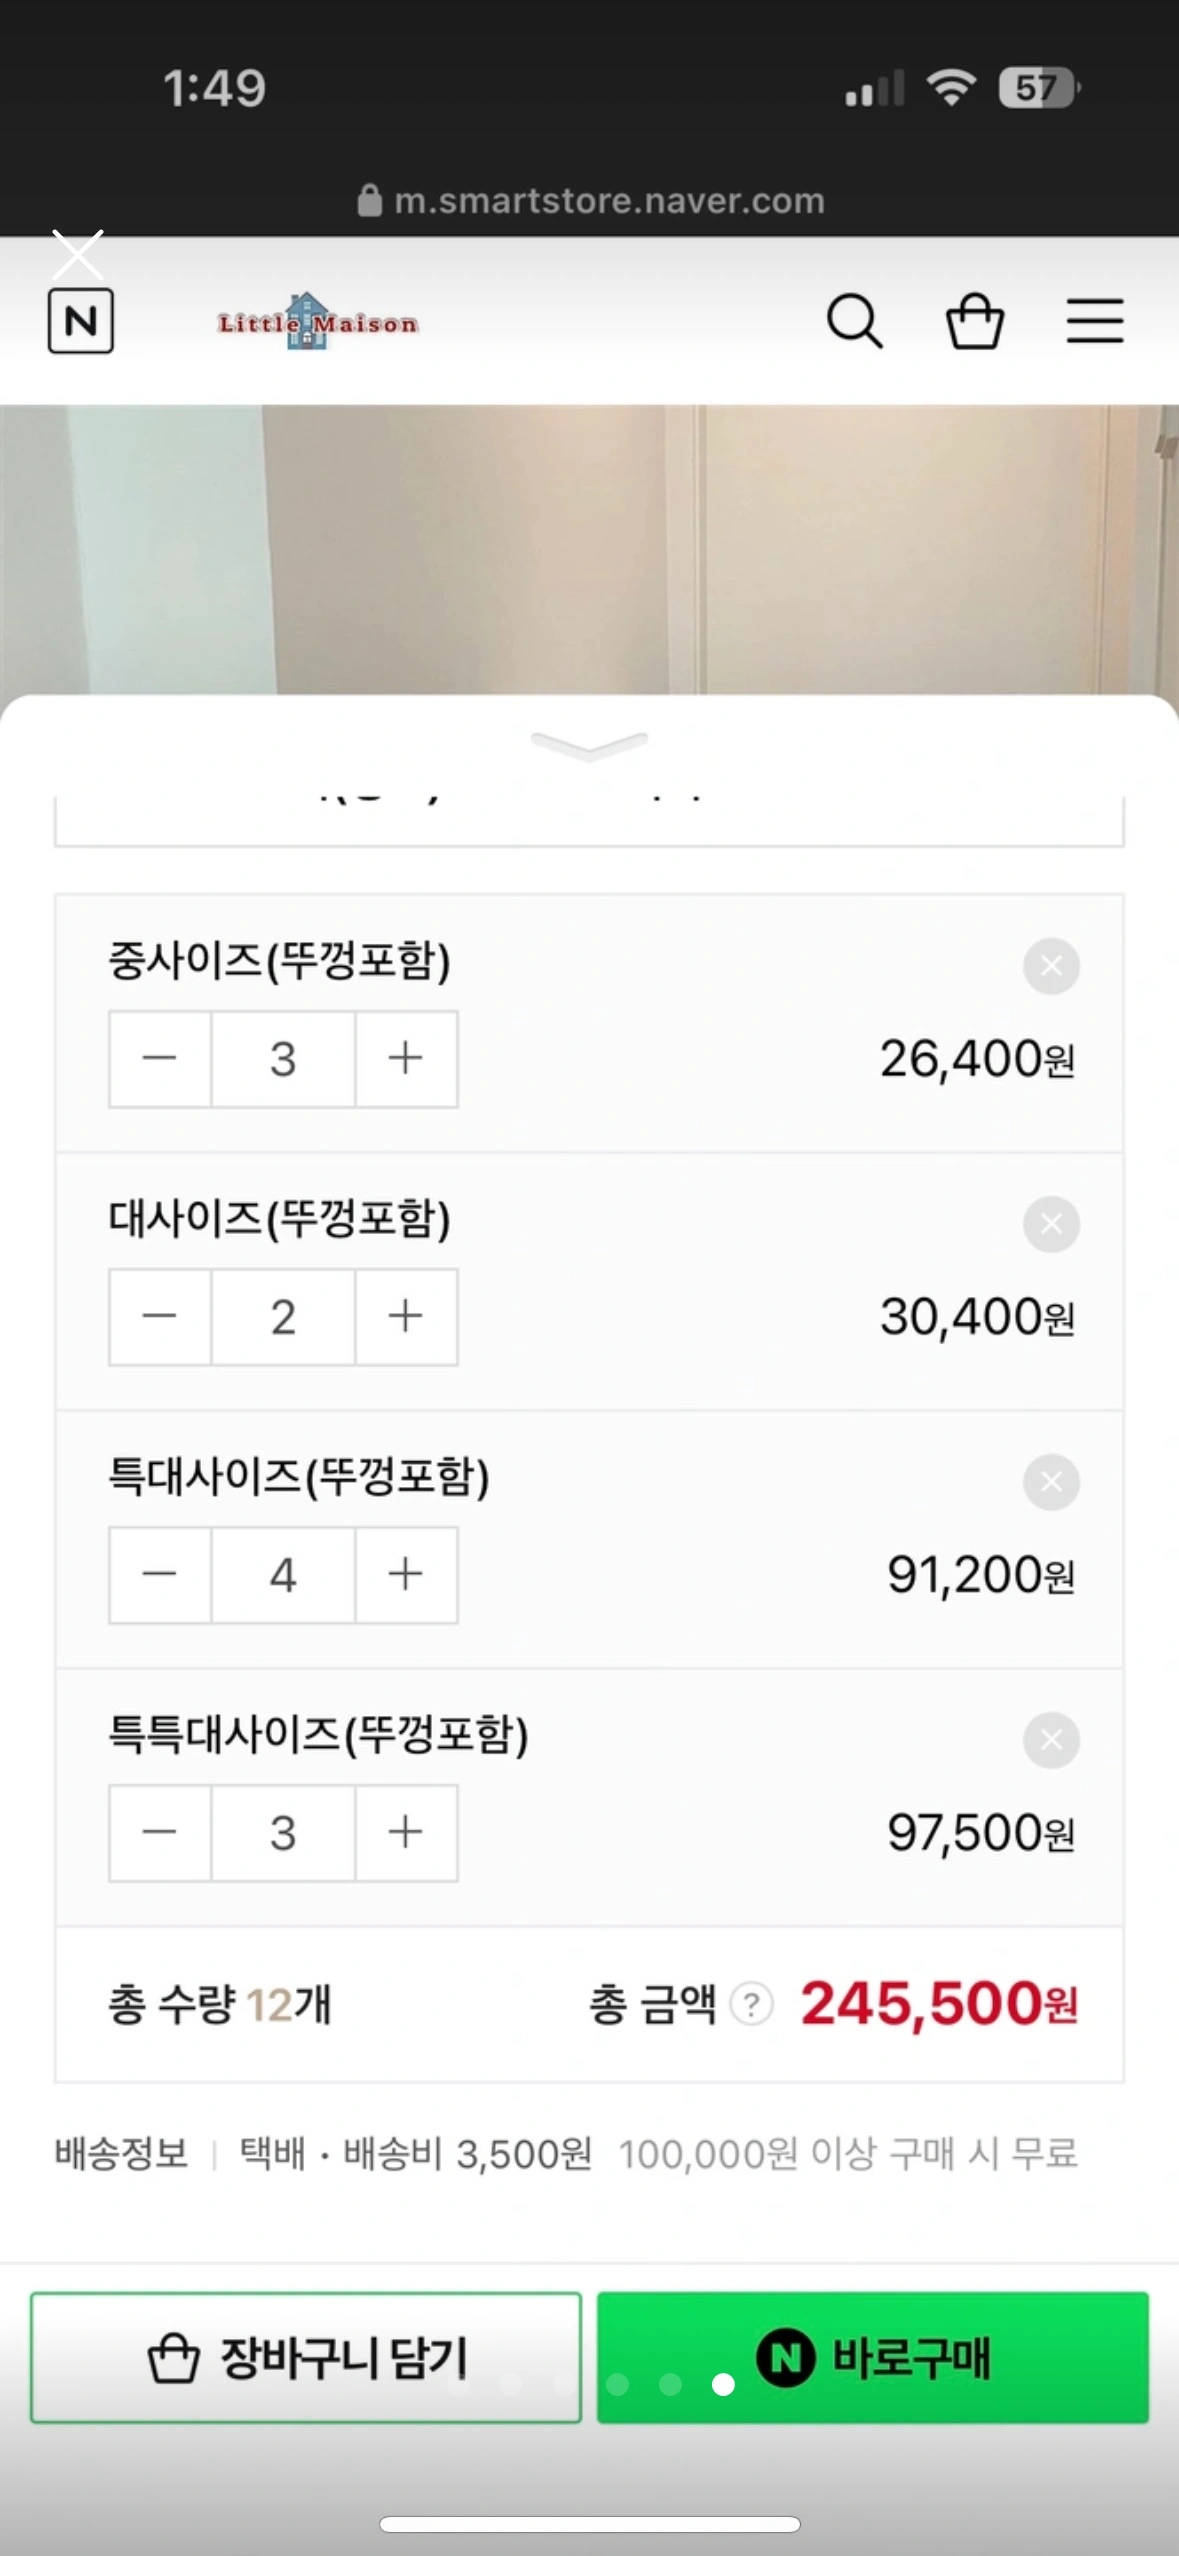Open the hamburger menu
Viewport: 1179px width, 2556px height.
[x=1095, y=321]
